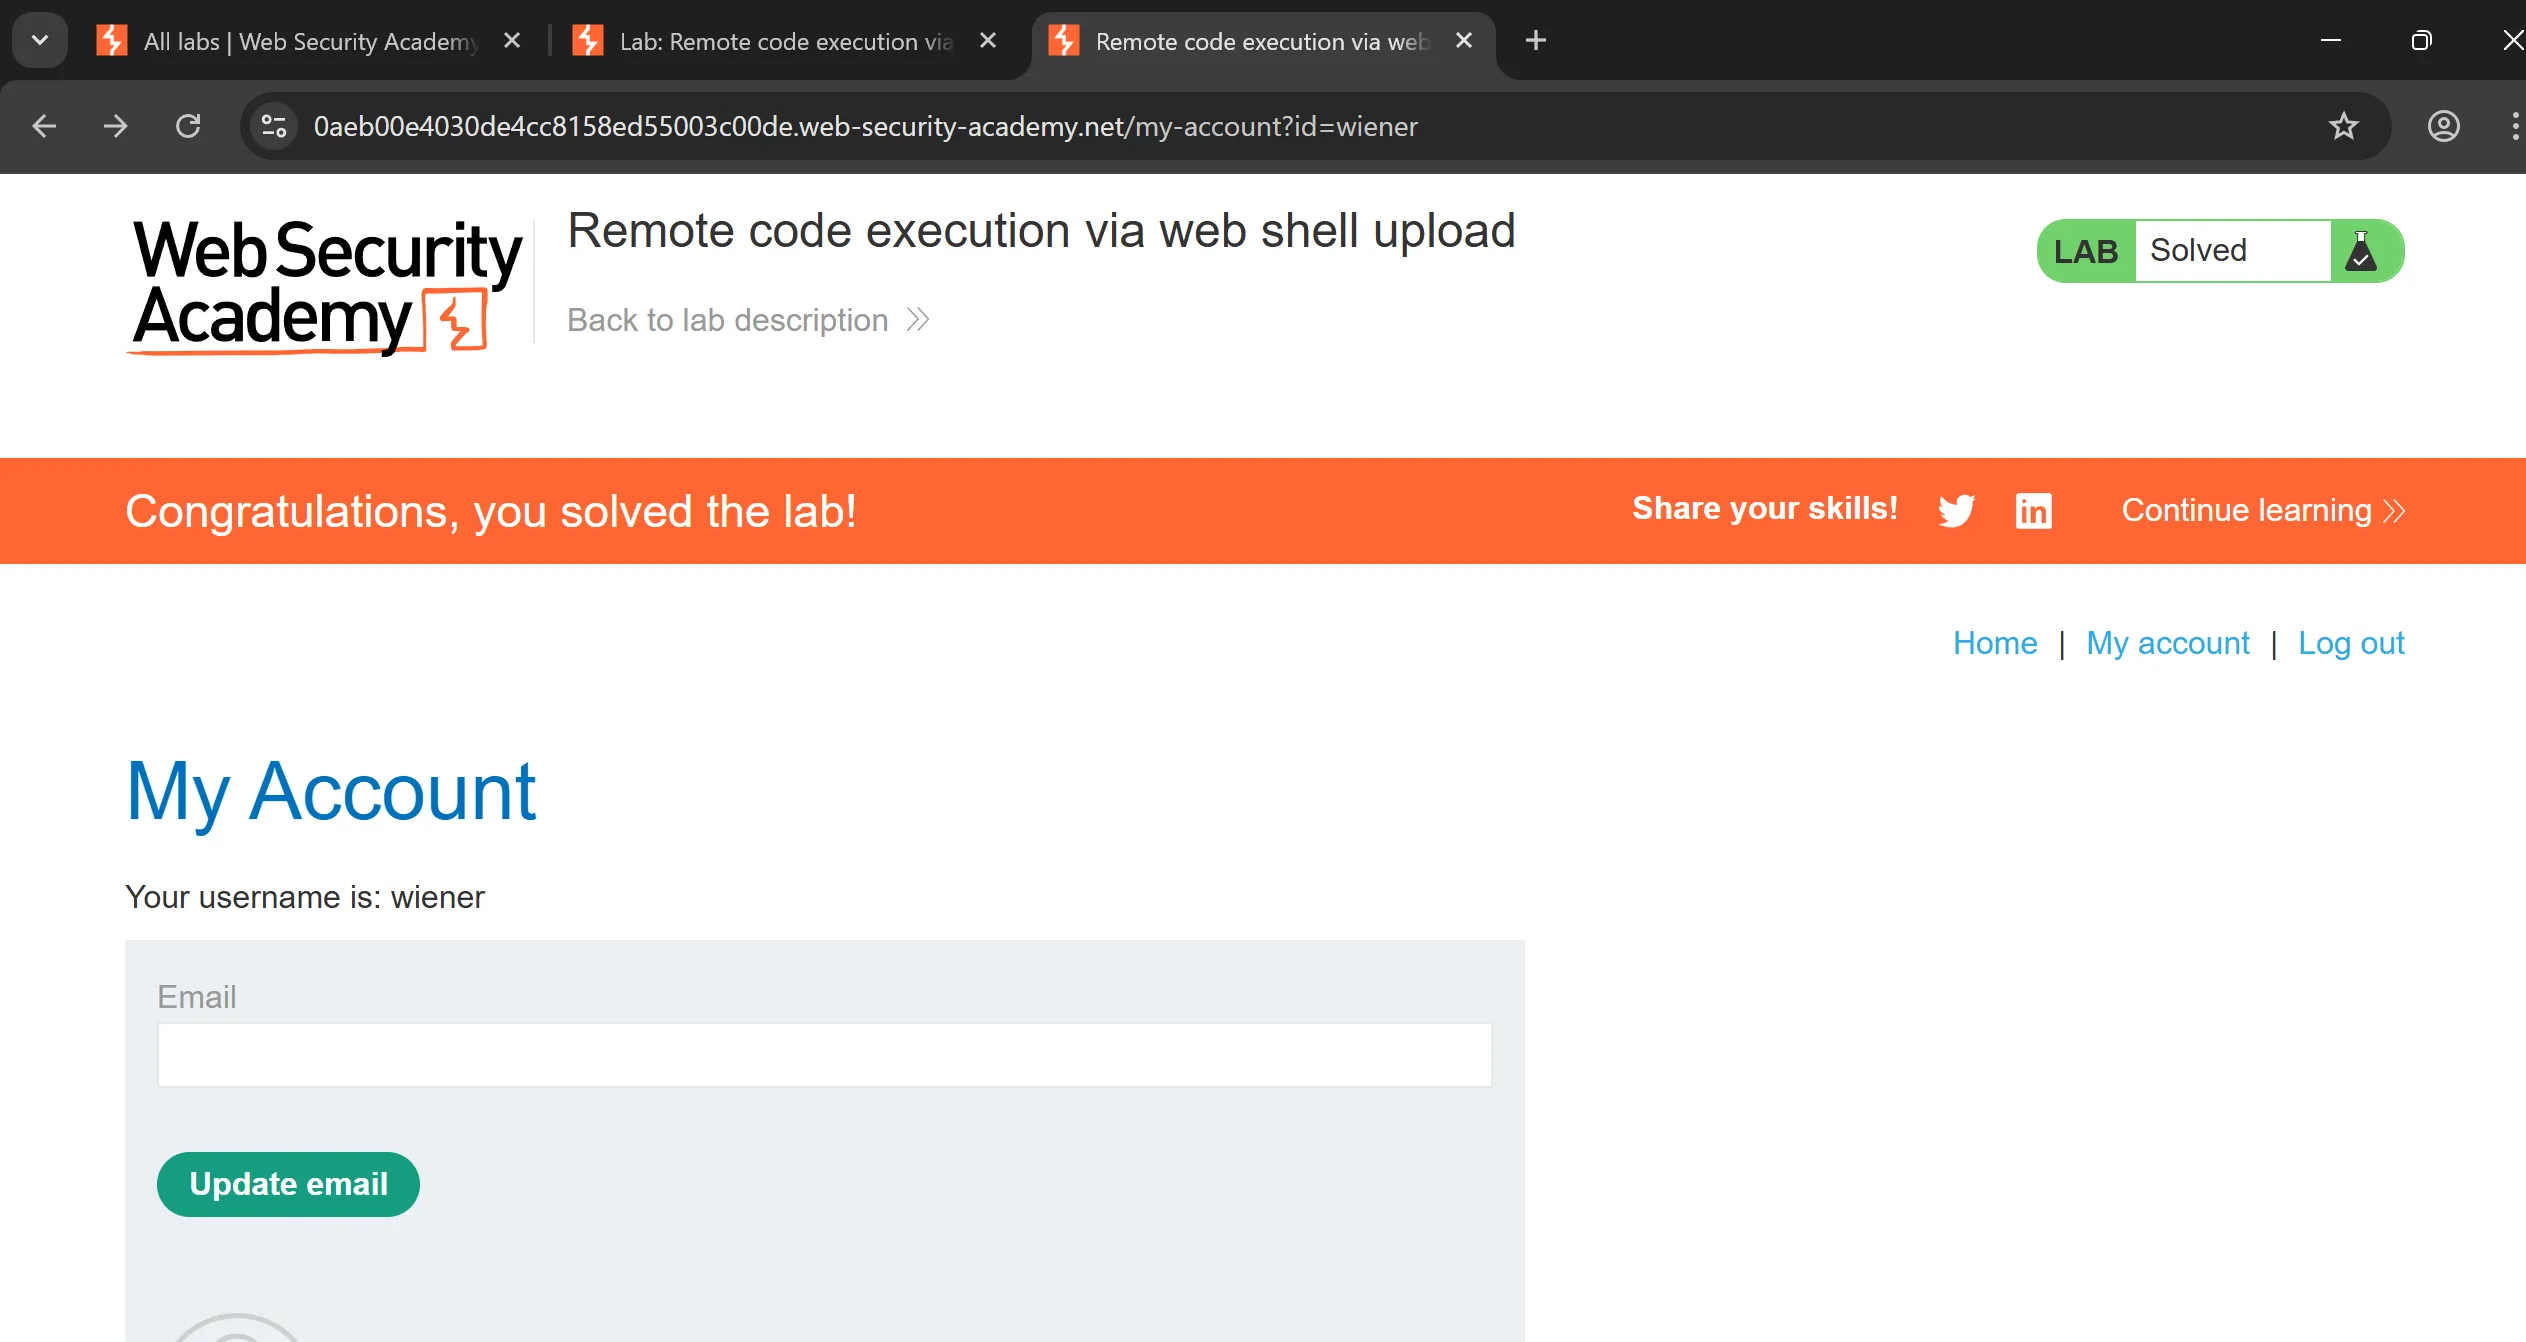
Task: Reload the current page
Action: pos(188,126)
